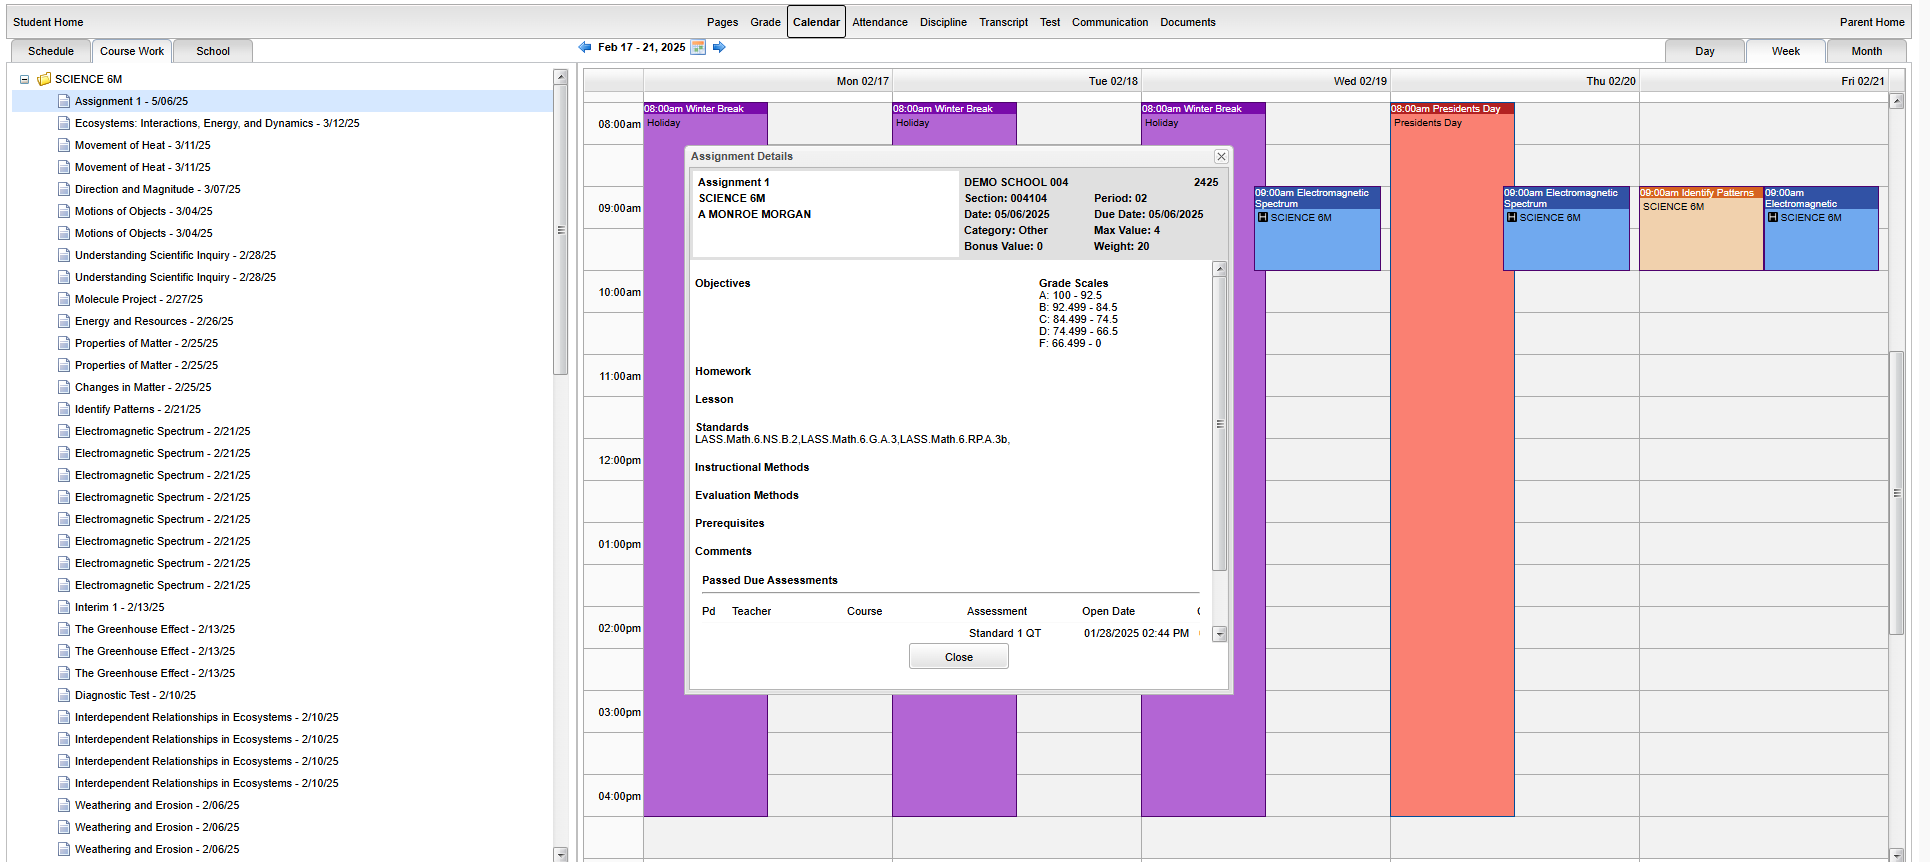Screen dimensions: 1930x862
Task: Open the Documents menu
Action: tap(1188, 22)
